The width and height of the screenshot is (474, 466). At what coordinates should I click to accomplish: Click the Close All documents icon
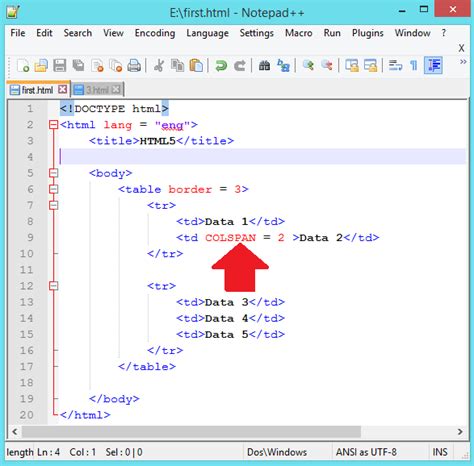point(116,65)
